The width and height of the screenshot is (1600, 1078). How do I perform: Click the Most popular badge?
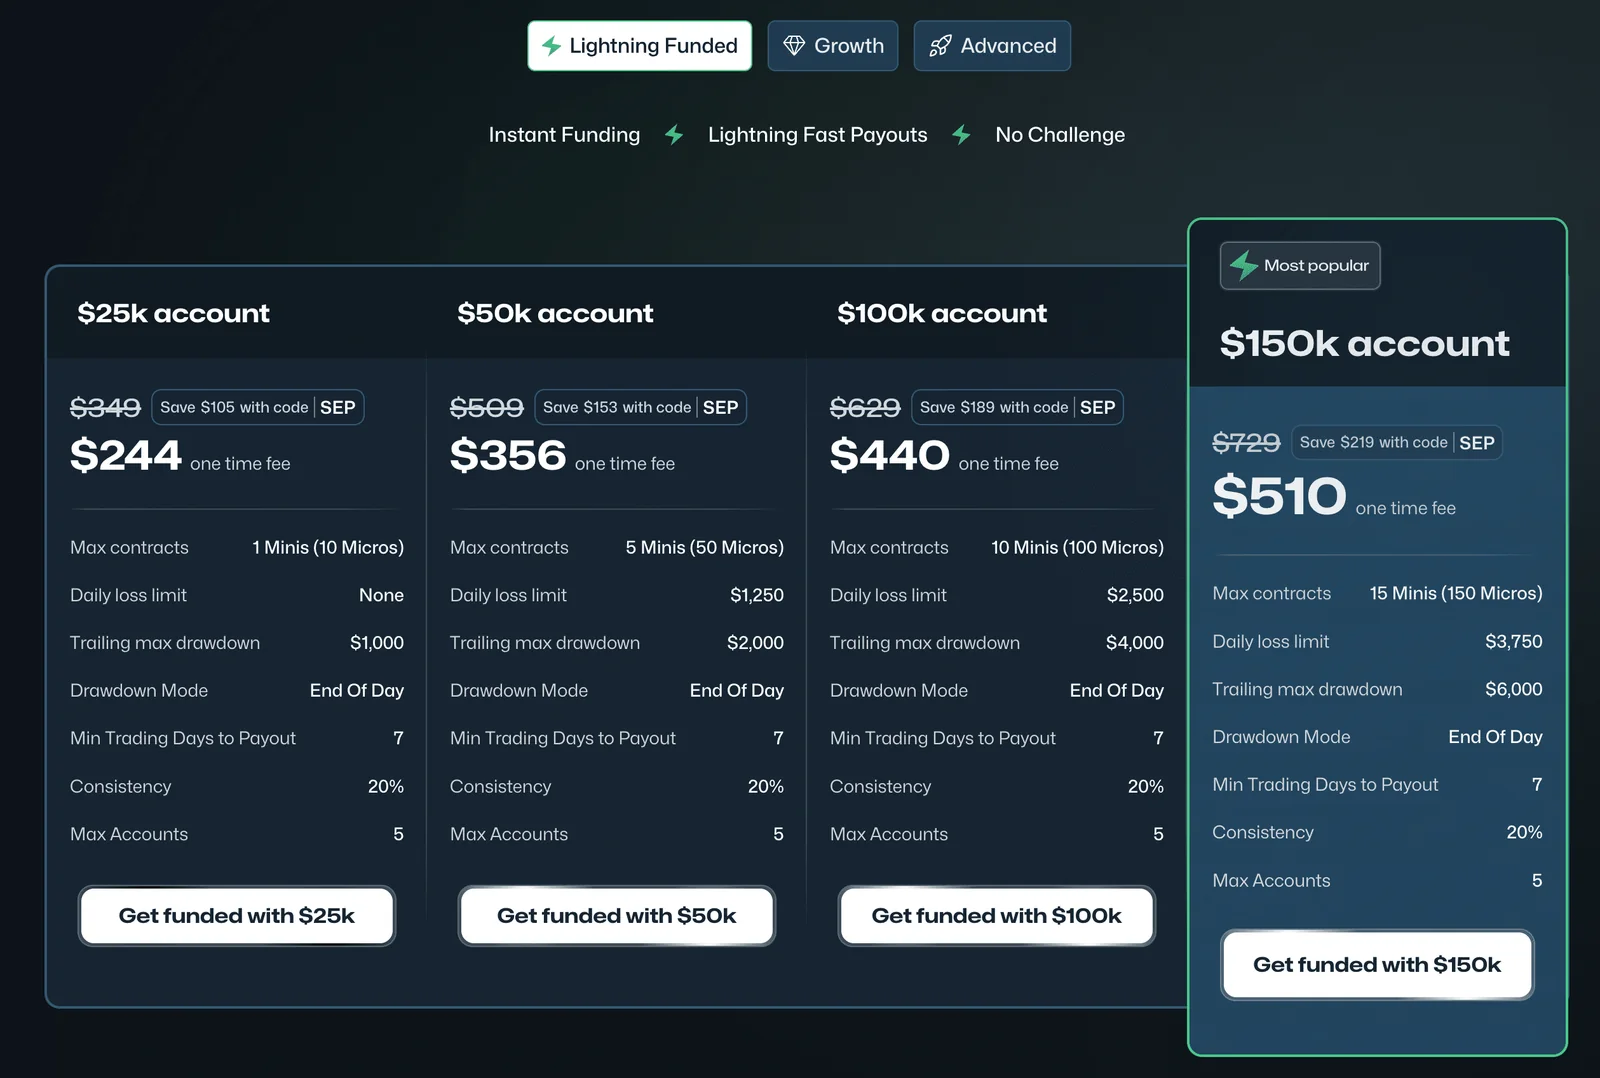click(1300, 266)
